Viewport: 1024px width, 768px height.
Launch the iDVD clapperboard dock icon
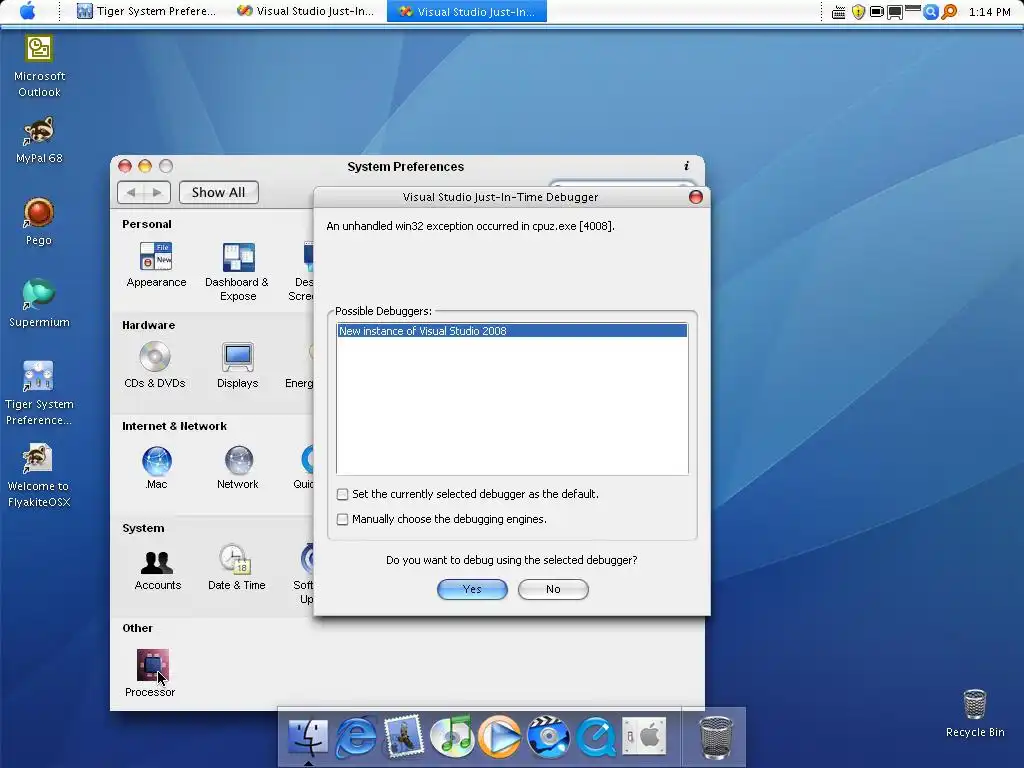548,736
